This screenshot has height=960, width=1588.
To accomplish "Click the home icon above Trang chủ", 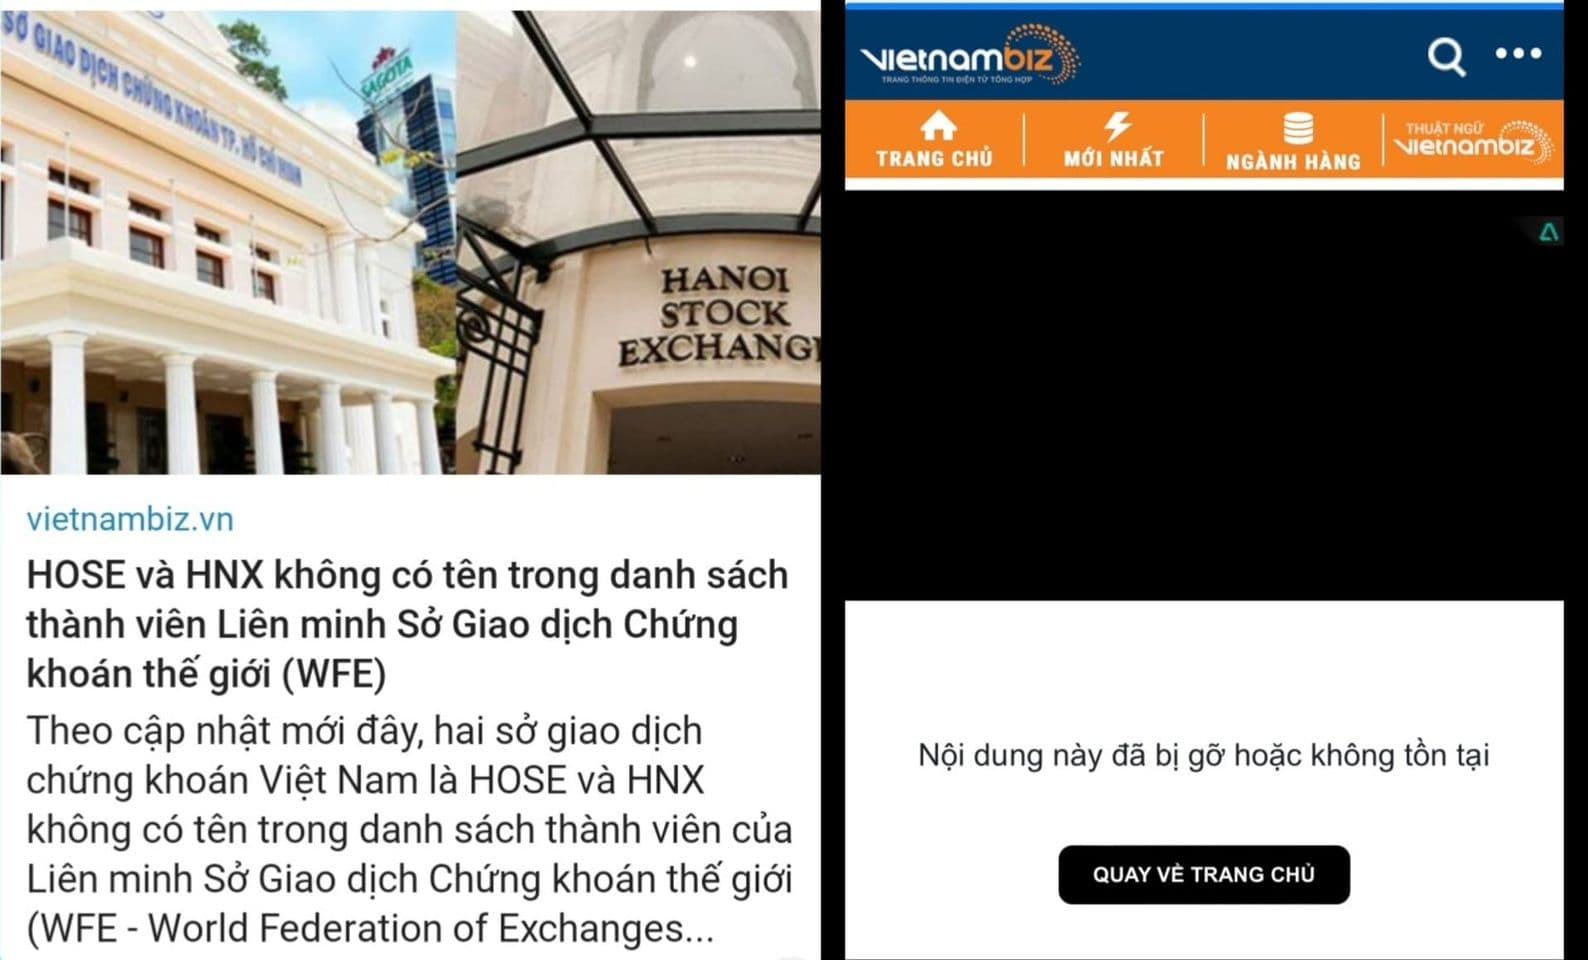I will [937, 126].
